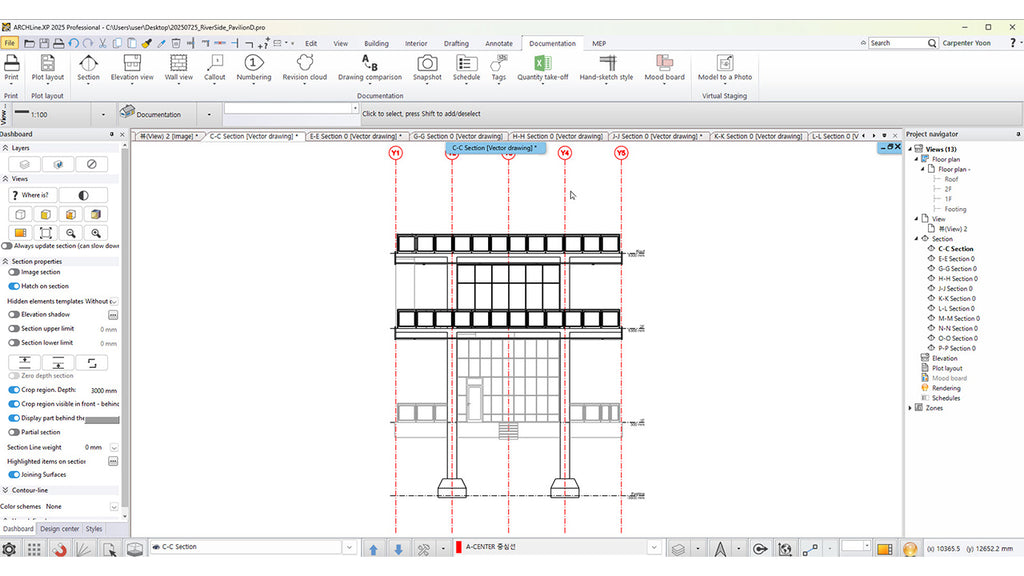Viewport: 1024px width, 576px height.
Task: Open the MEP ribbon tab
Action: pyautogui.click(x=599, y=44)
